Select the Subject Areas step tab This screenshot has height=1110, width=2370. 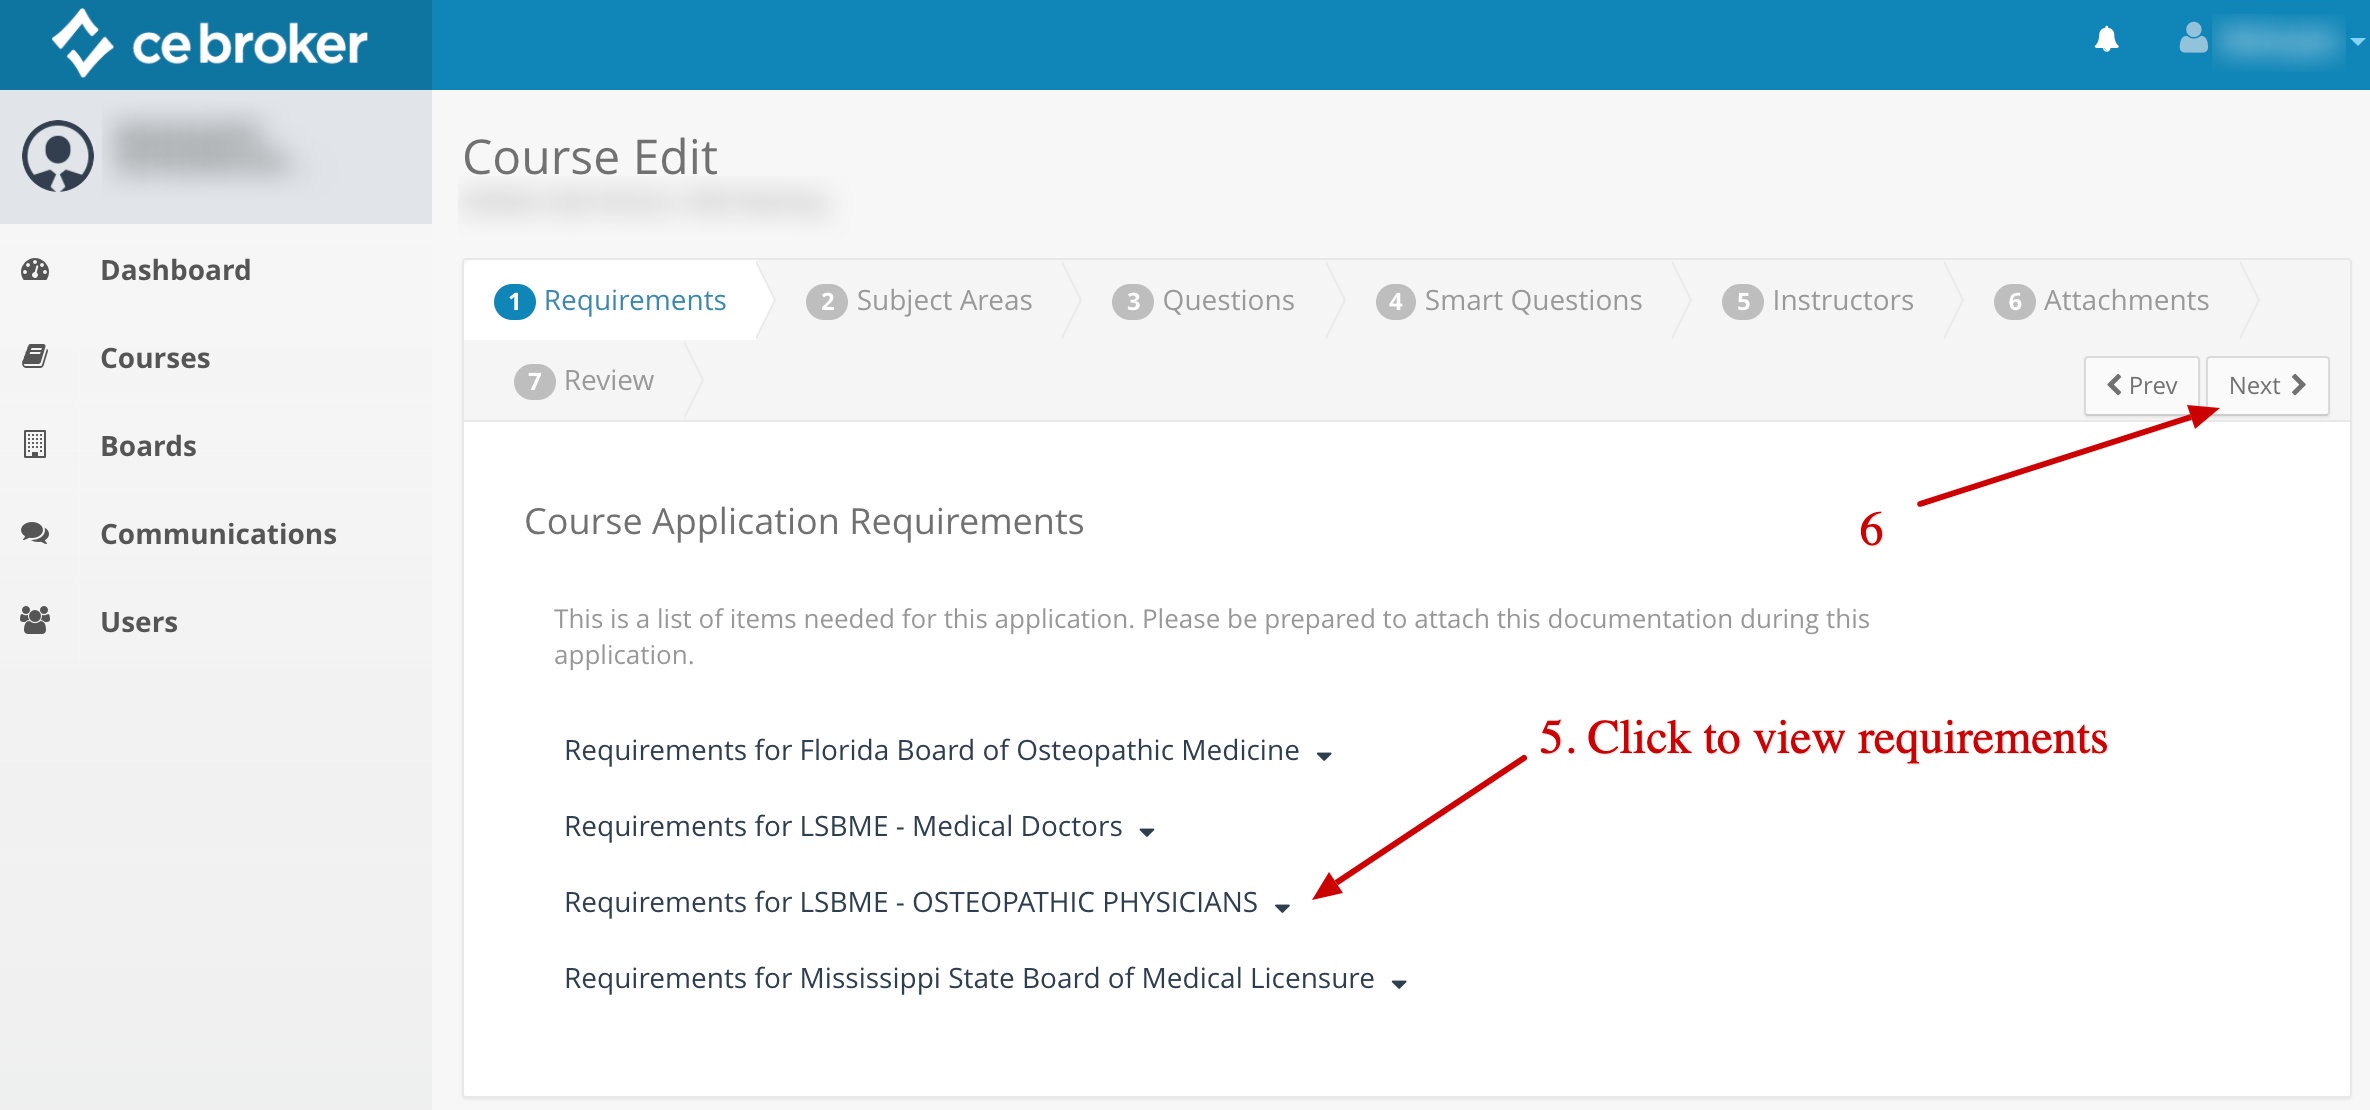pos(919,300)
